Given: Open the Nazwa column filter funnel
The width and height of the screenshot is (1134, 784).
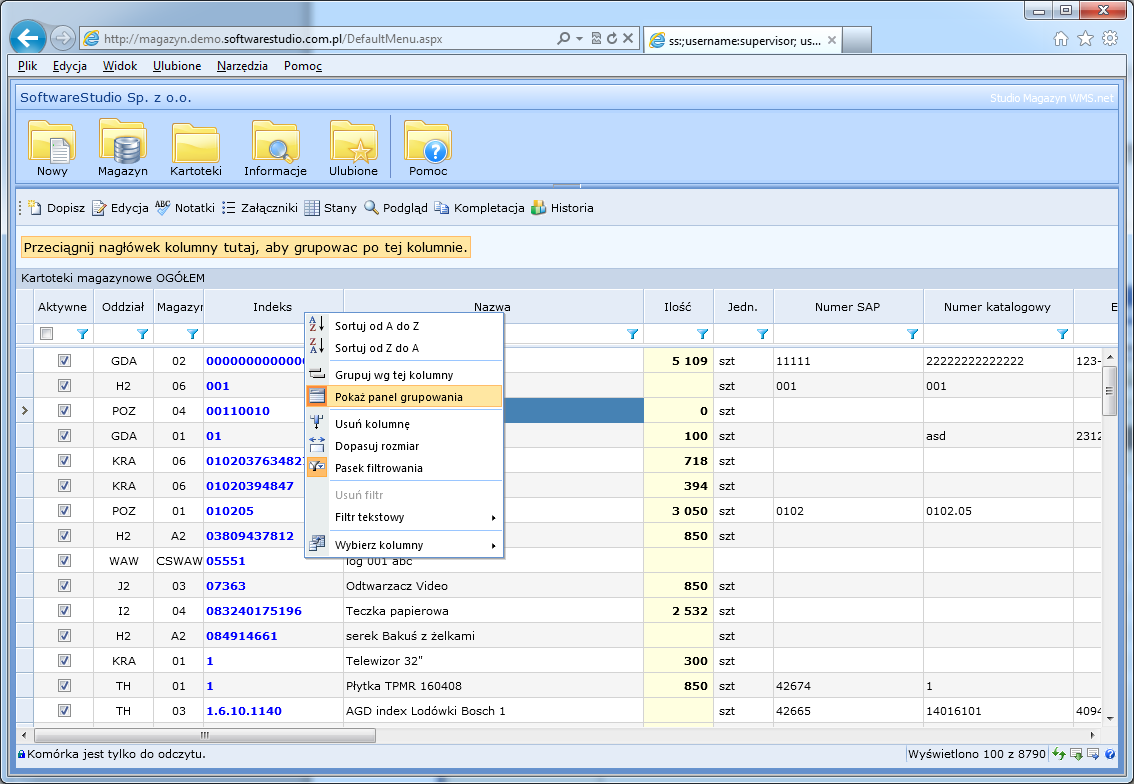Looking at the screenshot, I should click(633, 333).
